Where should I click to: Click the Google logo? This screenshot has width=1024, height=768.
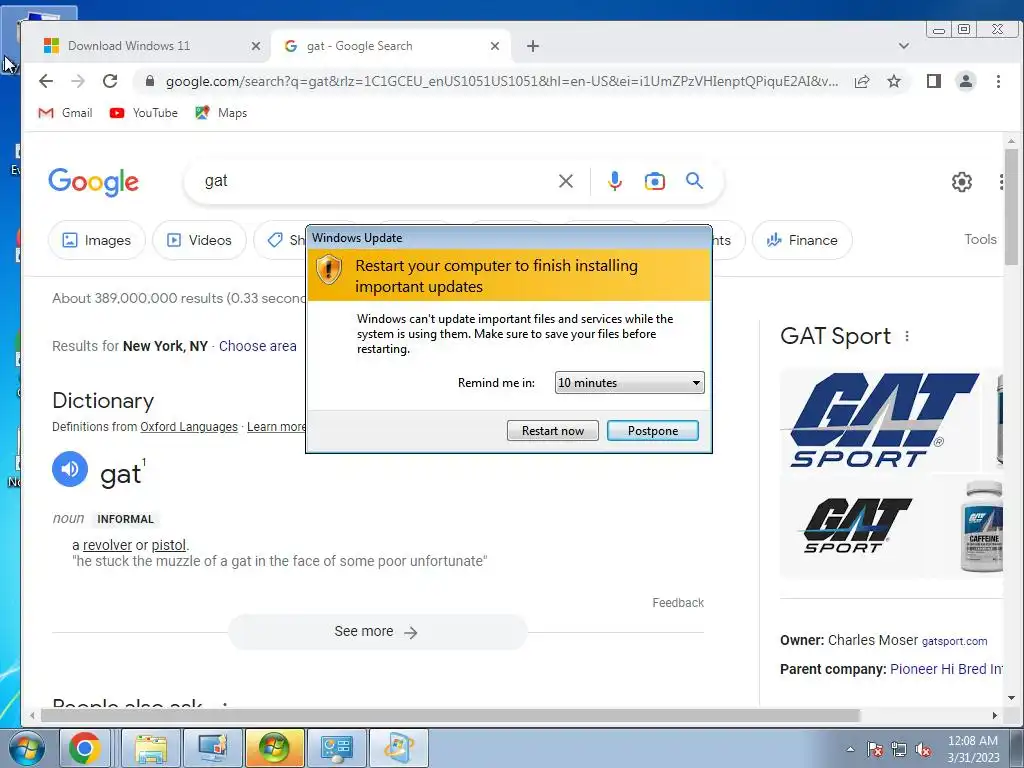coord(93,182)
